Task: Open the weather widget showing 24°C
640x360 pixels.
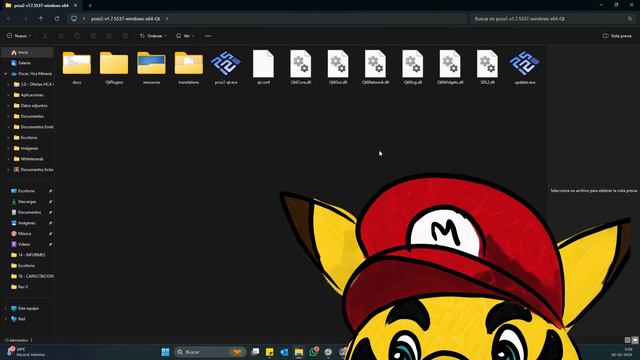Action: (27, 352)
